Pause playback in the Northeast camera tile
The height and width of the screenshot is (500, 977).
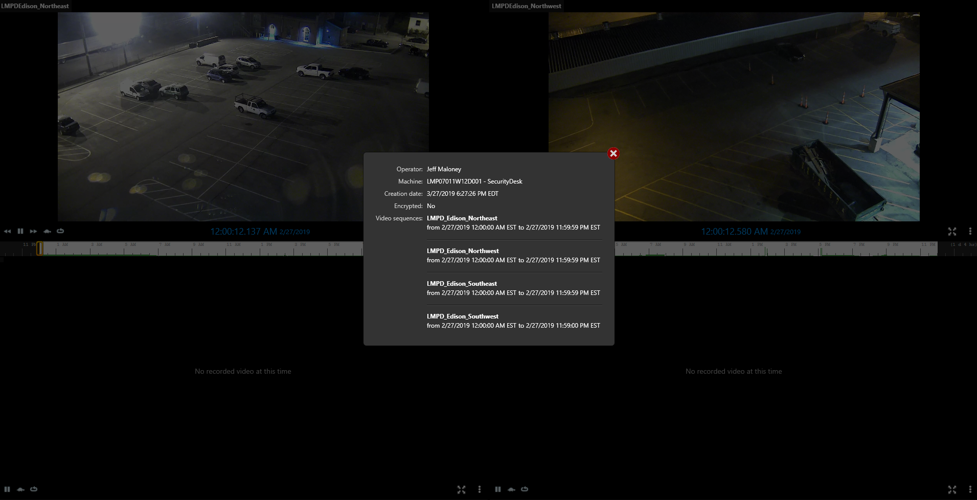click(20, 231)
